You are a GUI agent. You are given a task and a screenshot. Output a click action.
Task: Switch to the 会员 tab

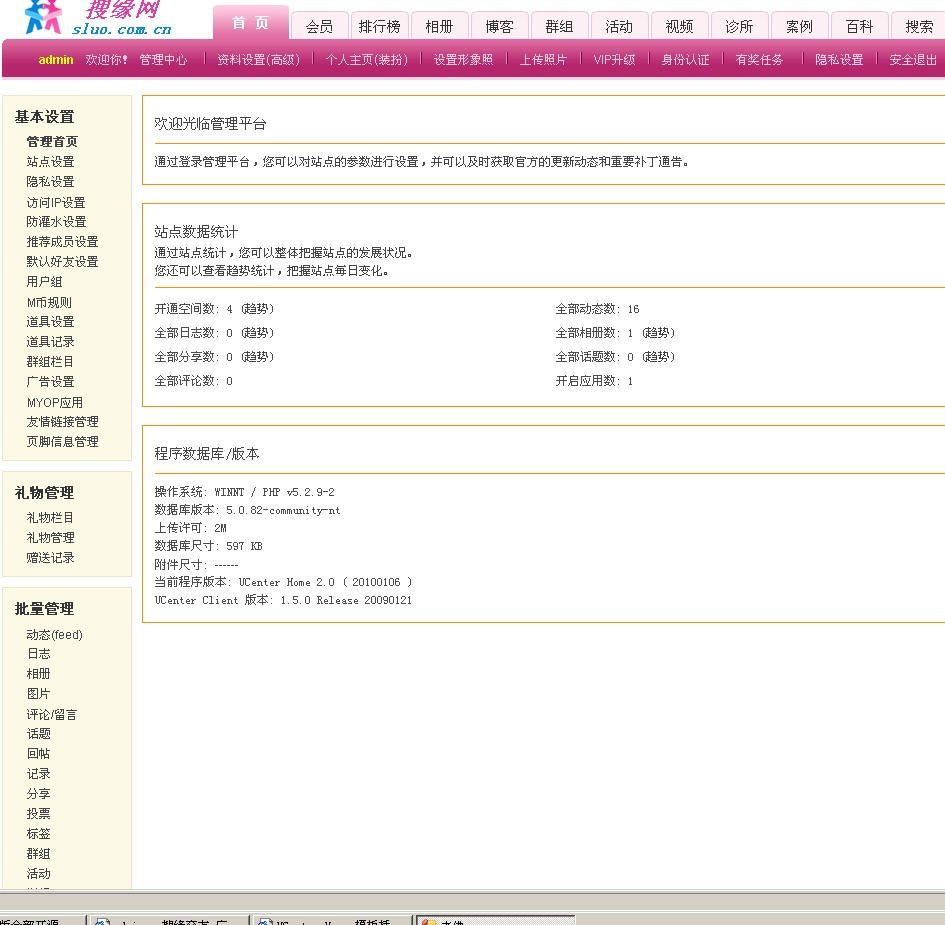click(319, 27)
